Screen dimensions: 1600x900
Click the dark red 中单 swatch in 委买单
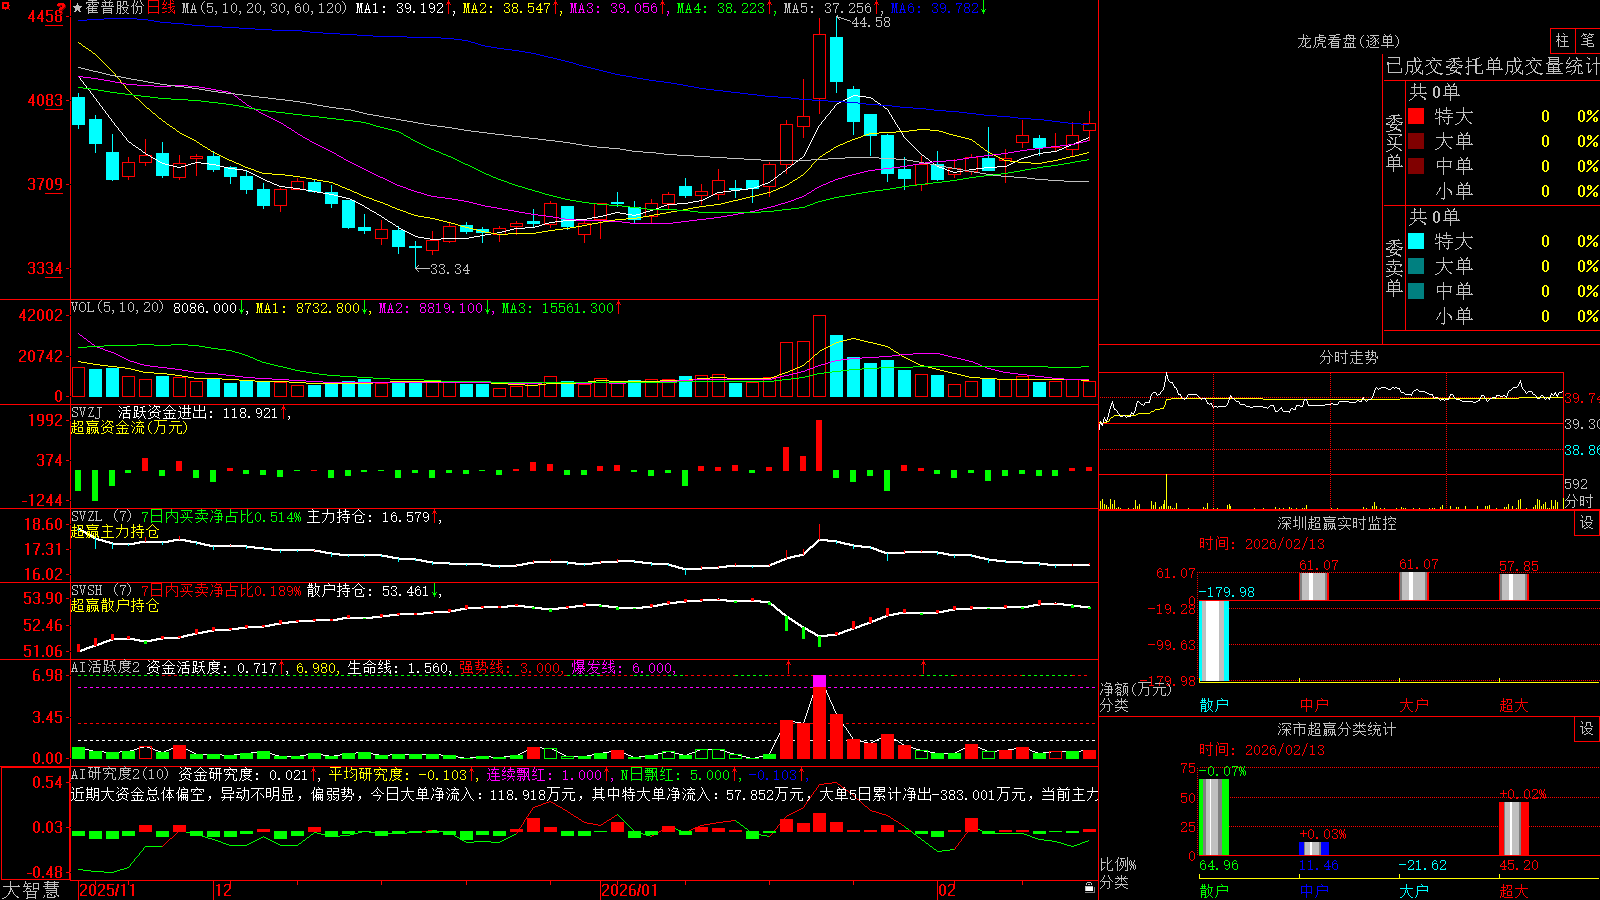(x=1416, y=165)
